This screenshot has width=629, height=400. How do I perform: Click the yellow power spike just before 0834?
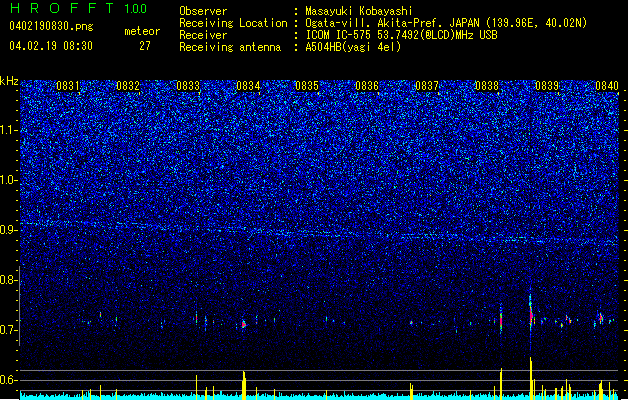[243, 385]
